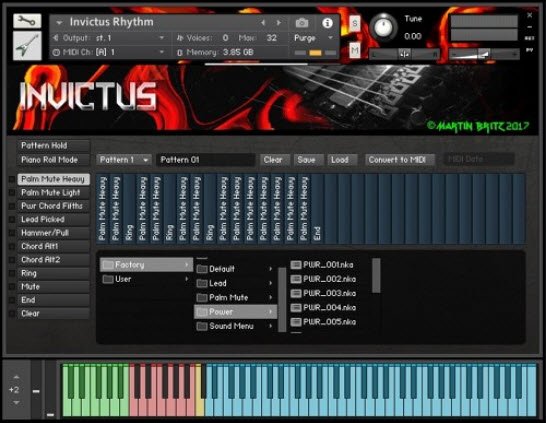Toggle checkbox beside Palm Mute Light
Screen dimensions: 546x423
tap(11, 193)
